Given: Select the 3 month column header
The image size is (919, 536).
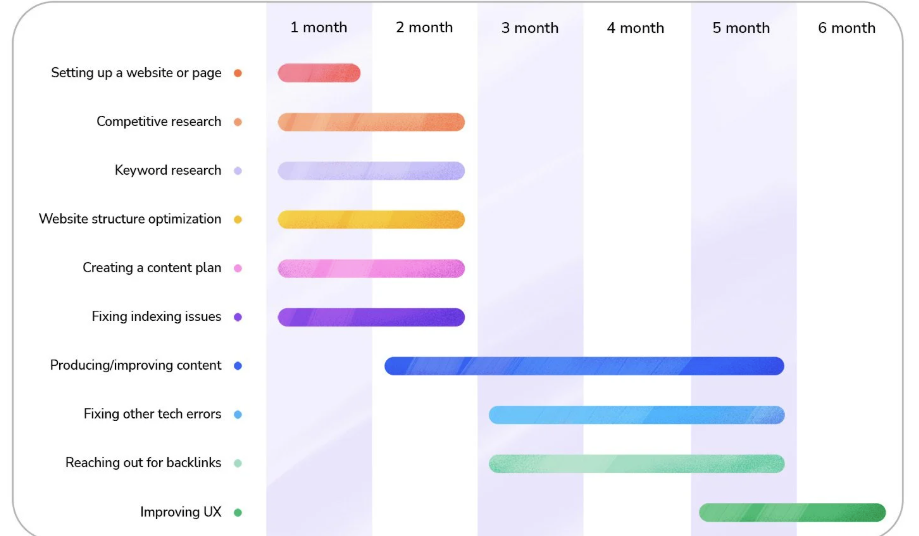Looking at the screenshot, I should tap(530, 28).
